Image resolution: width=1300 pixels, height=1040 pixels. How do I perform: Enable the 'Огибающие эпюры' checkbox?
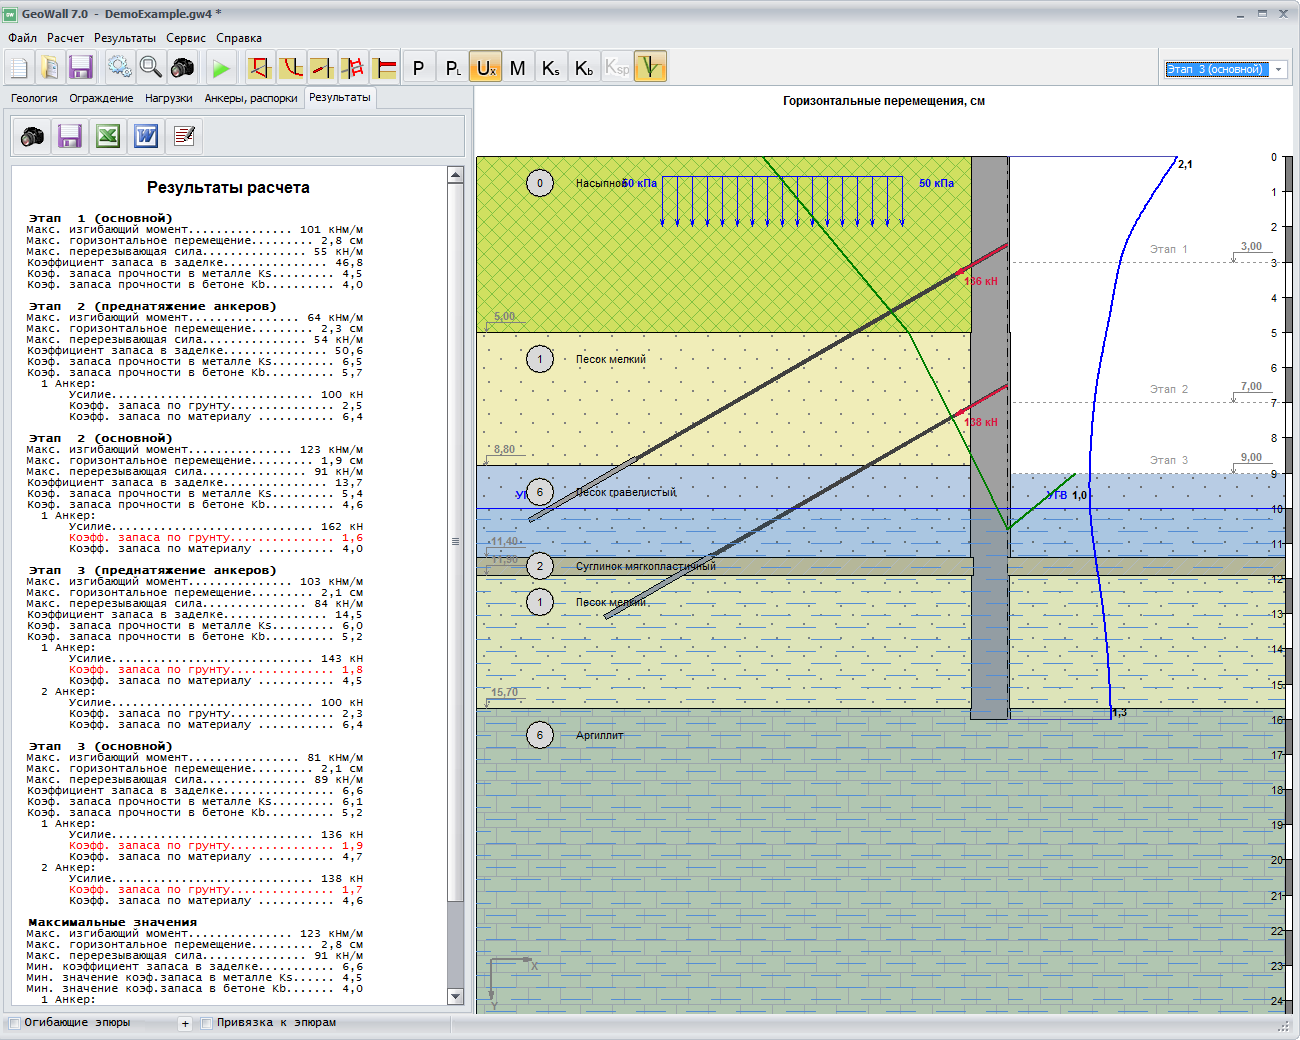(15, 1023)
